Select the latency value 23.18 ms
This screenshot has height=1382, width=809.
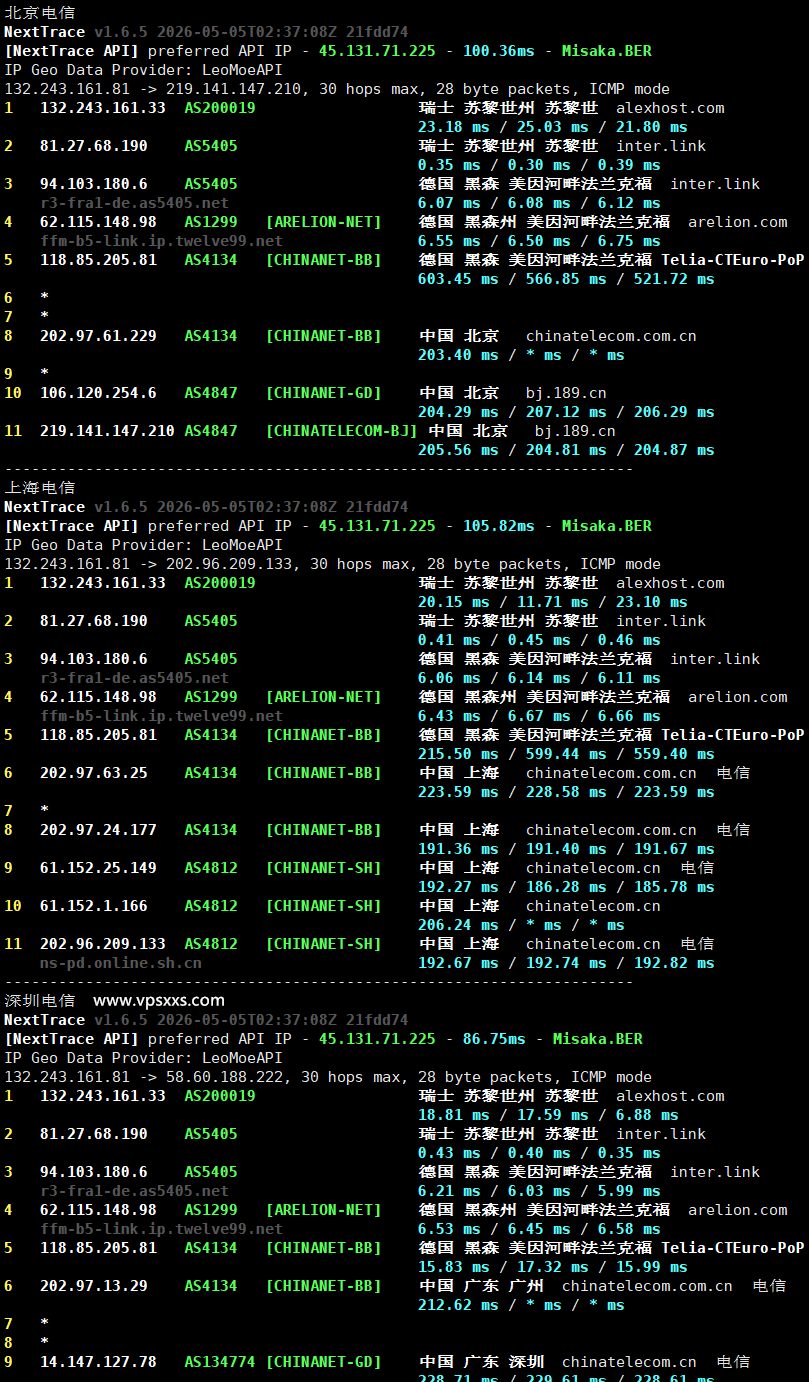pyautogui.click(x=454, y=127)
